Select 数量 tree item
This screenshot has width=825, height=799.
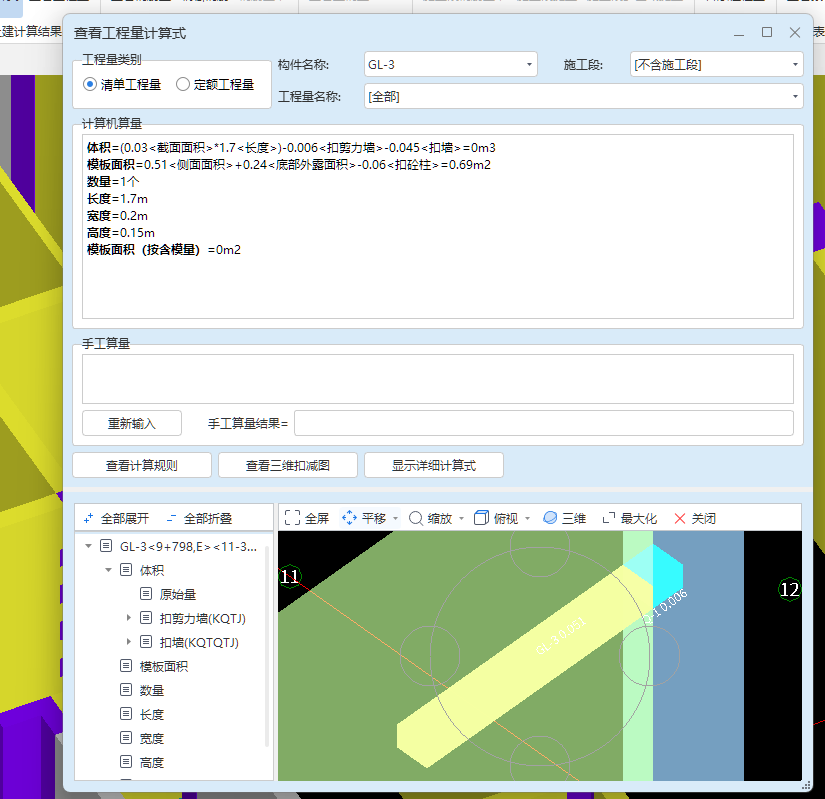152,690
